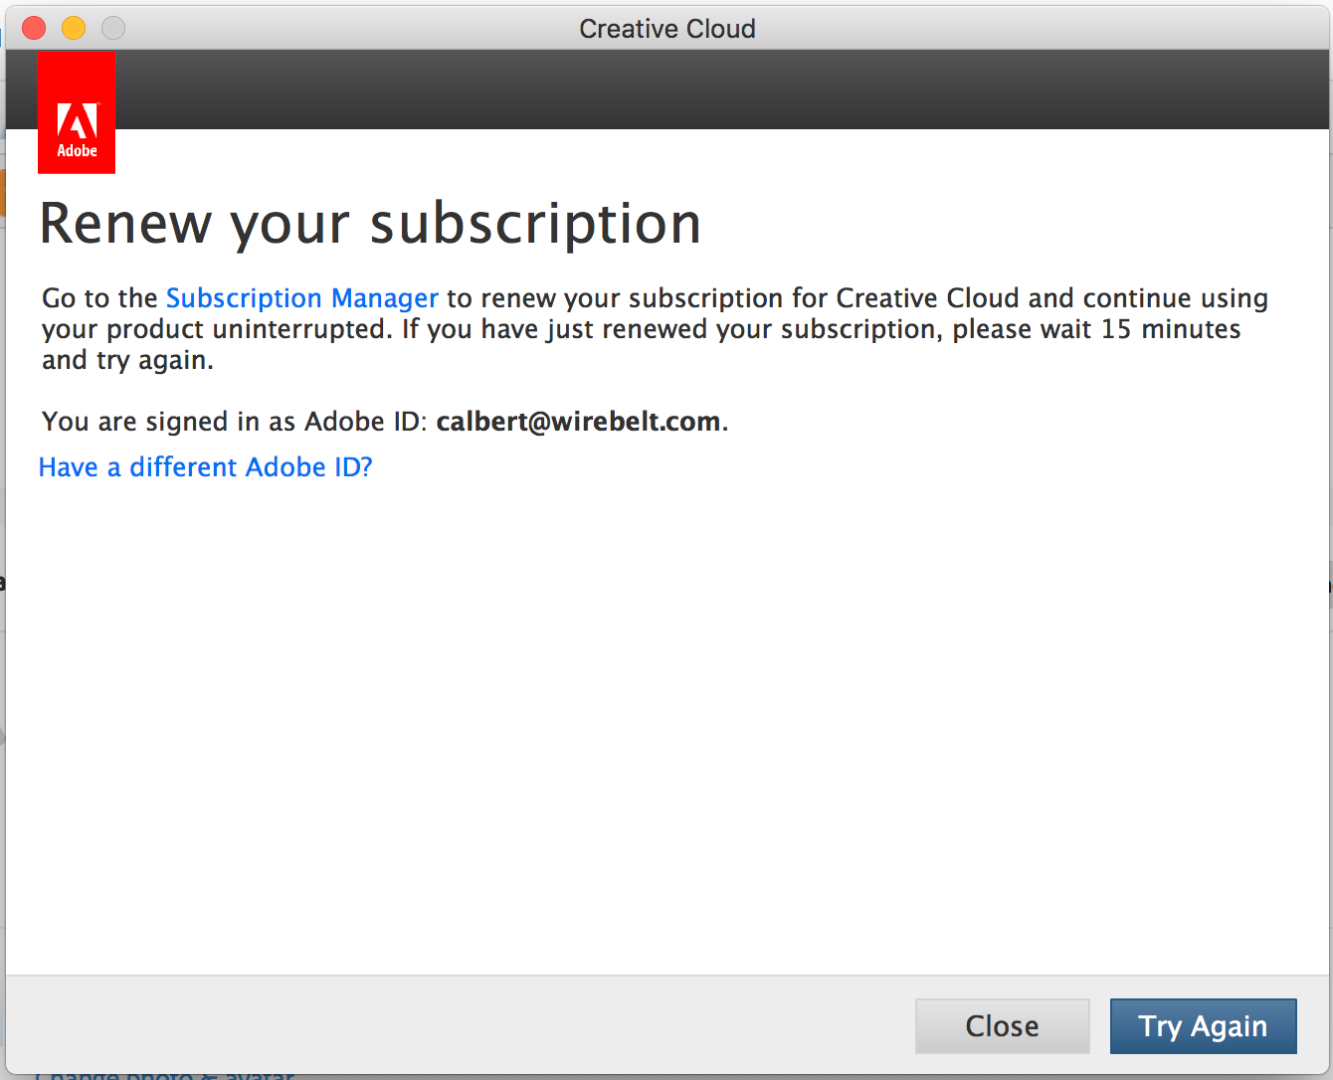Click the red Adobe logo icon
1333x1080 pixels.
(x=76, y=112)
